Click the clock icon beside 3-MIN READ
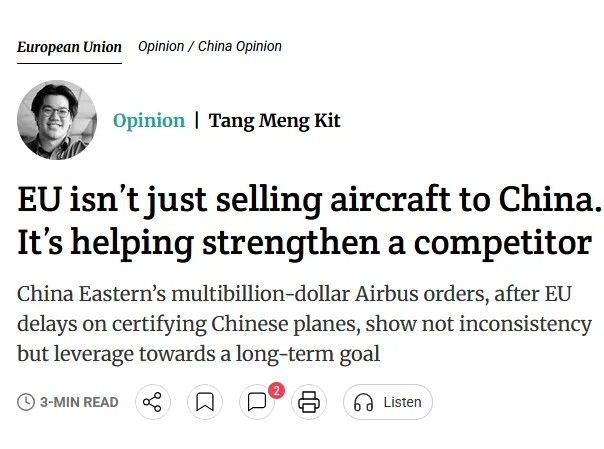This screenshot has height=449, width=604. point(26,402)
